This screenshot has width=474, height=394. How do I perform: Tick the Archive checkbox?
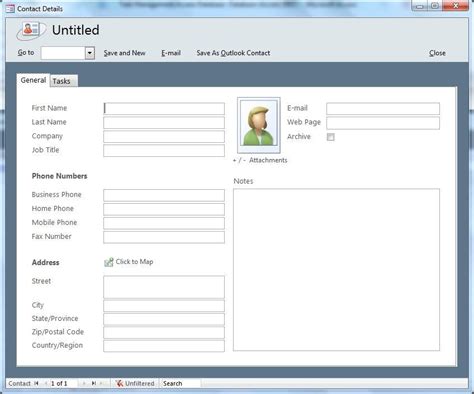[330, 137]
